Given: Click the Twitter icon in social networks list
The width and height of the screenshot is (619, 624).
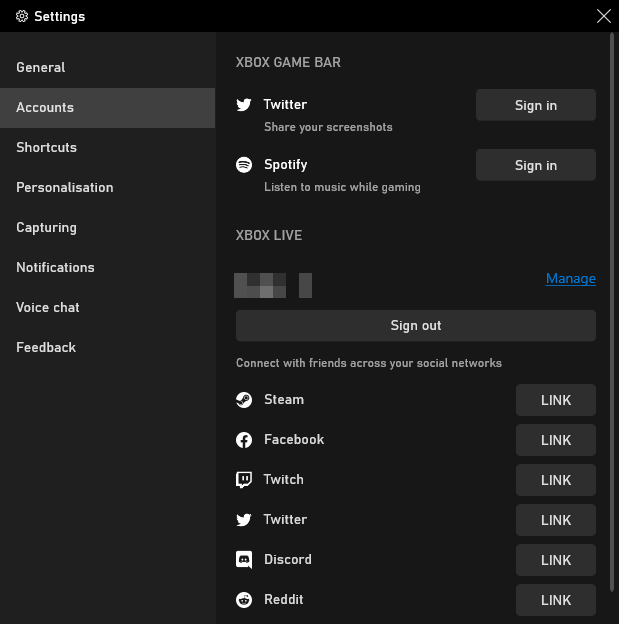Looking at the screenshot, I should click(244, 520).
